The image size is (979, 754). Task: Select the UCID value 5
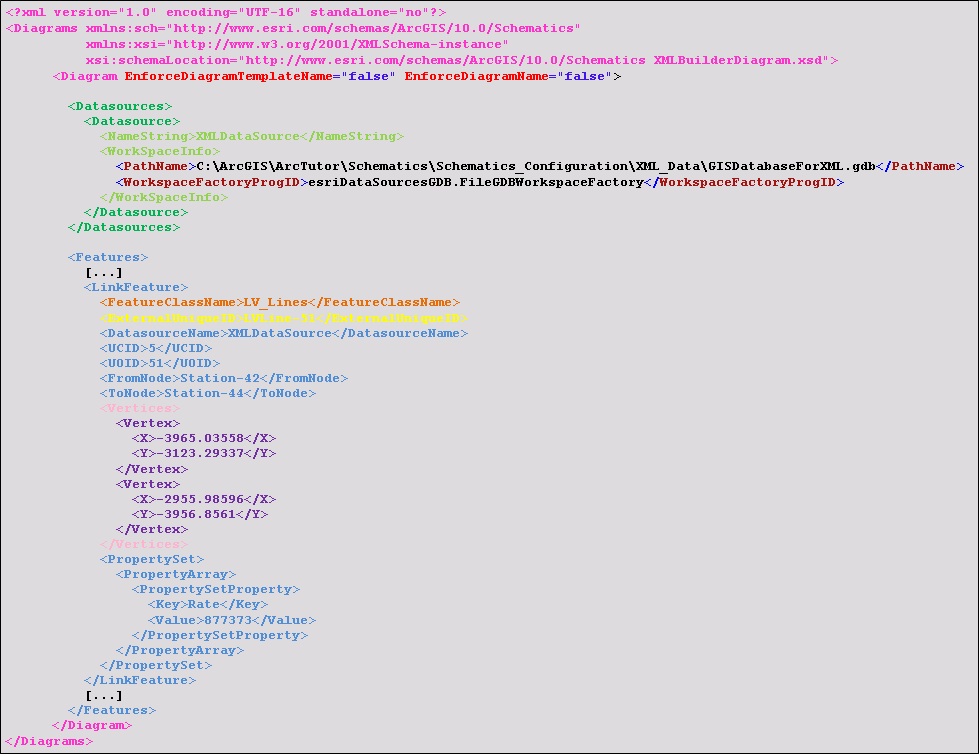click(150, 347)
